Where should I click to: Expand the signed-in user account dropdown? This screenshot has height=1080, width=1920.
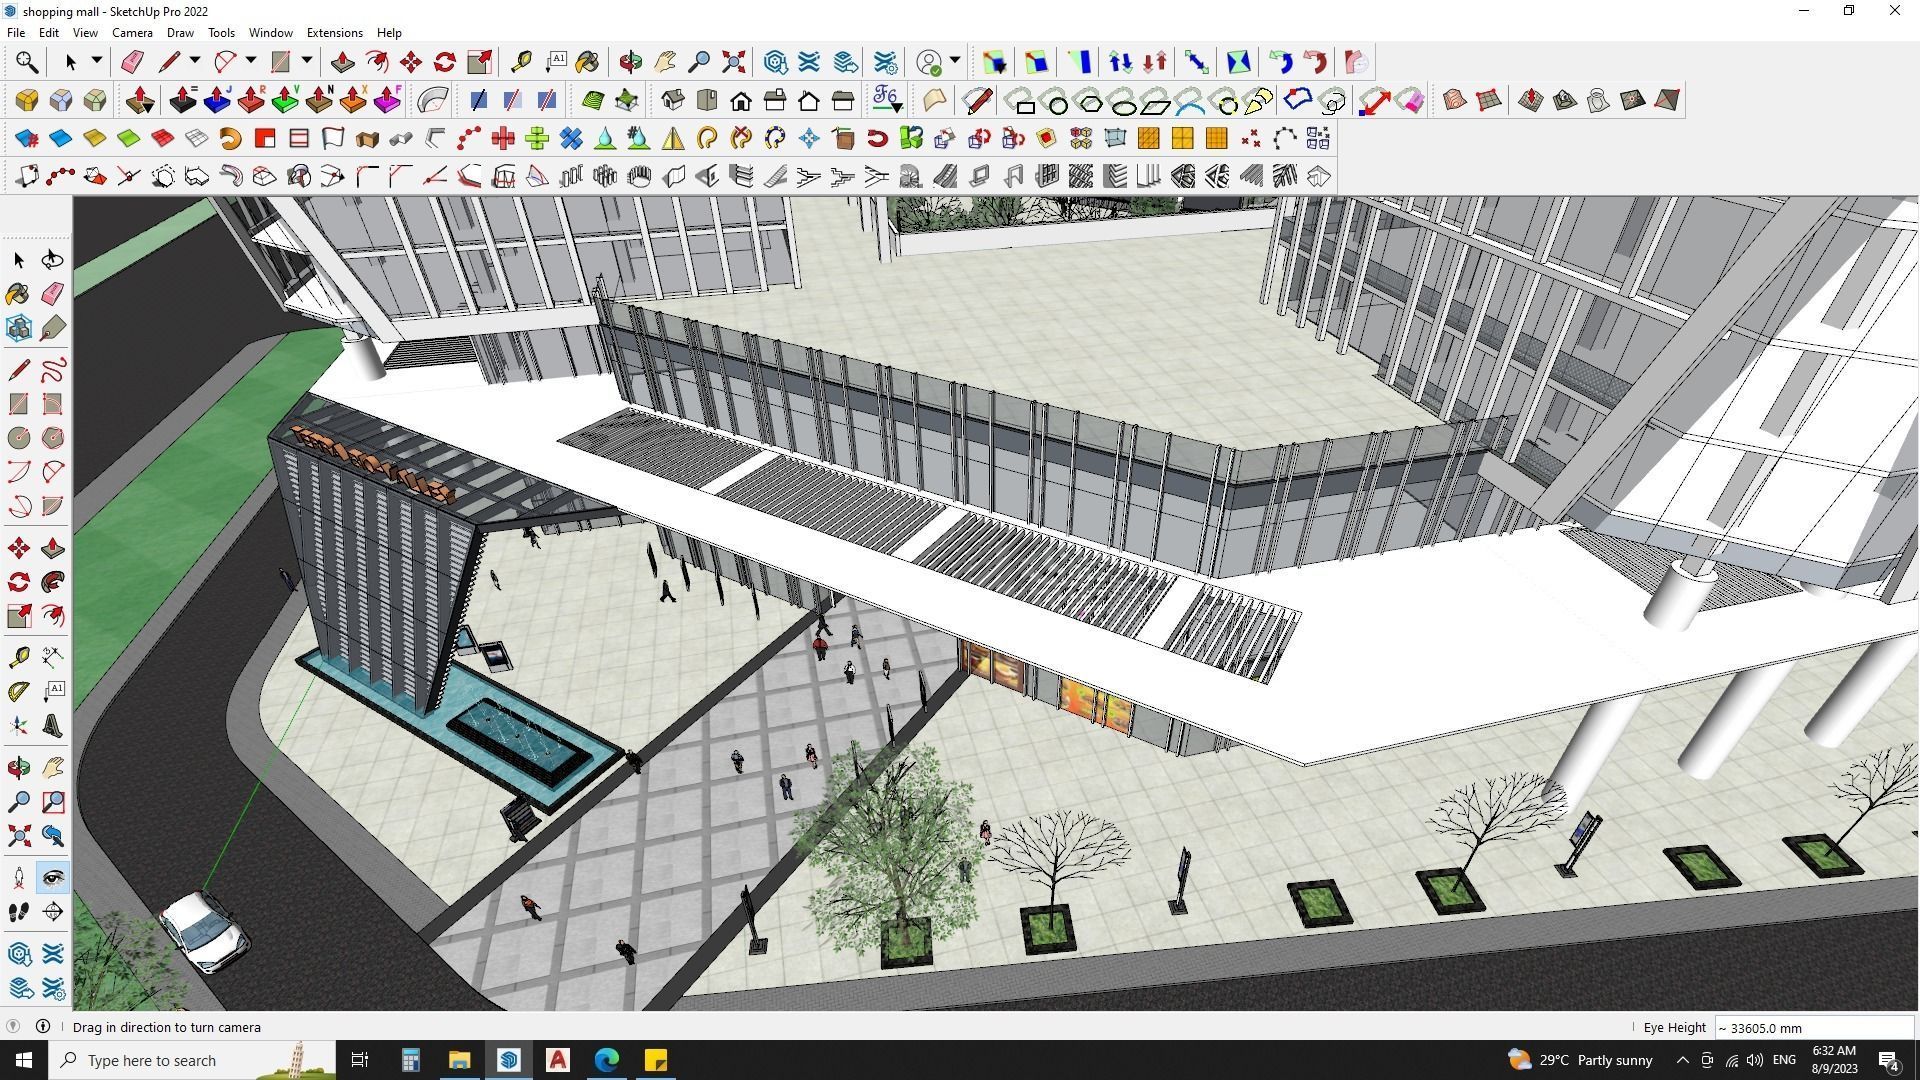955,61
